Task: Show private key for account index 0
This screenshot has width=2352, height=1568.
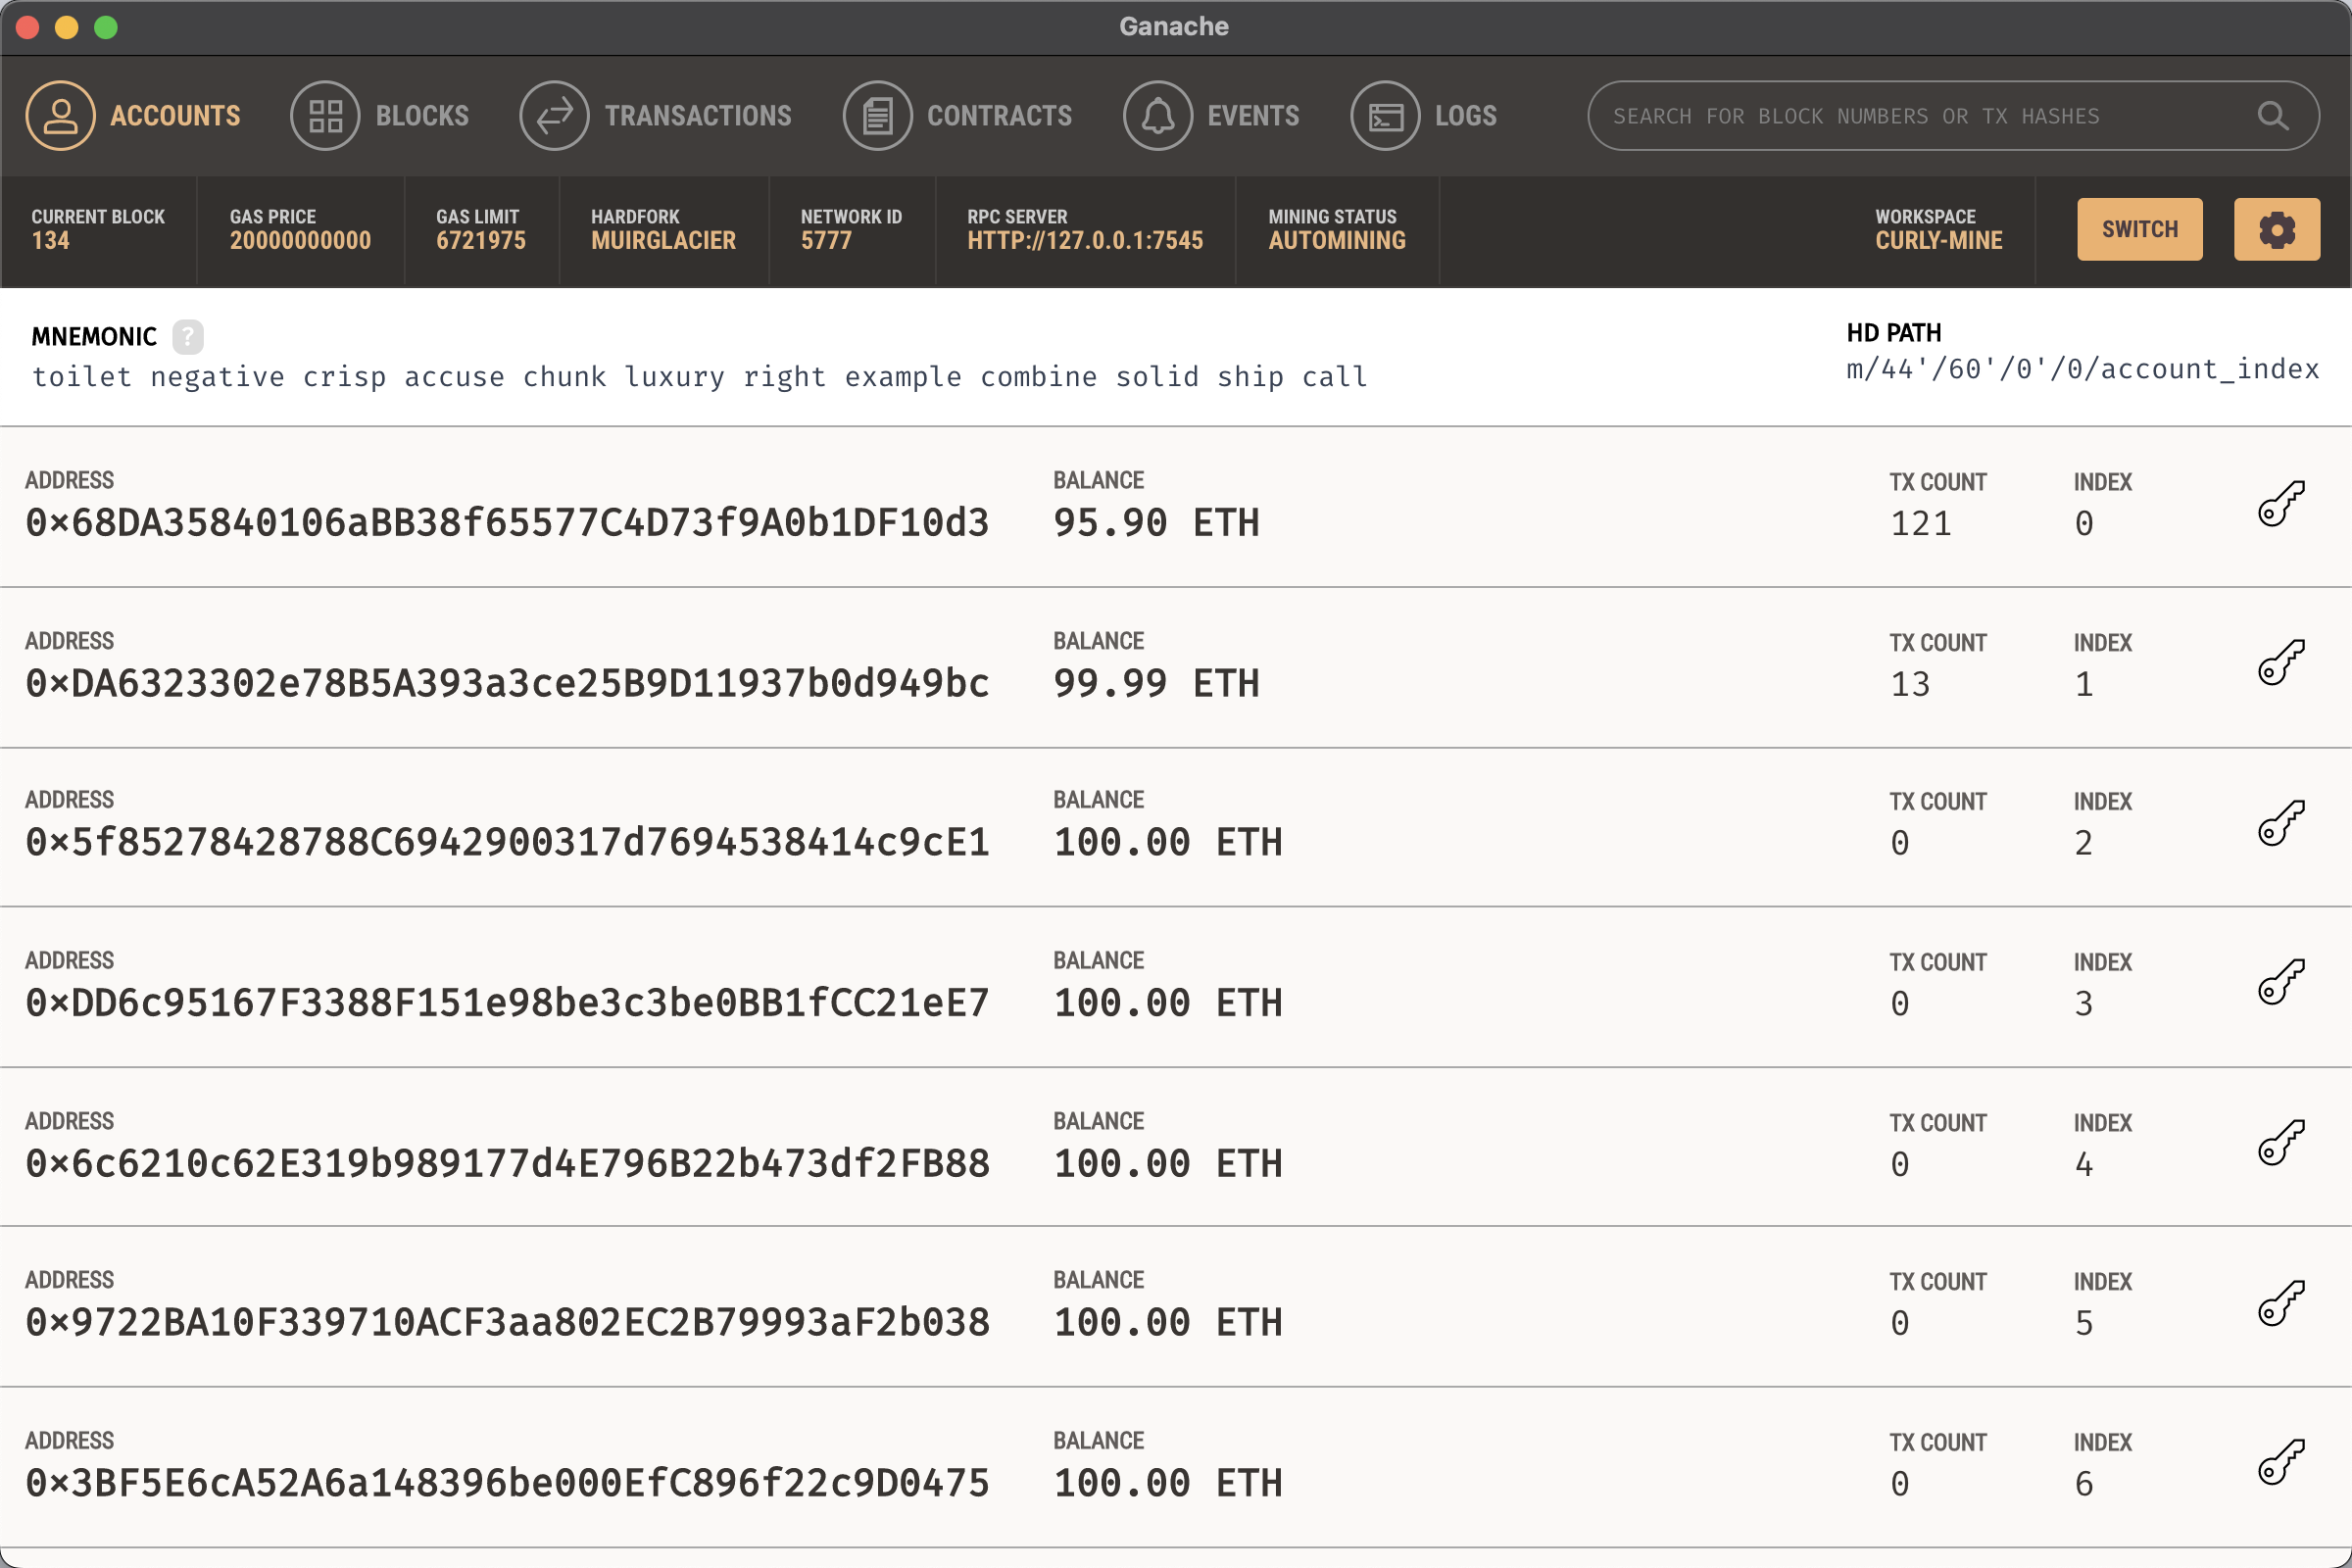Action: click(x=2280, y=503)
